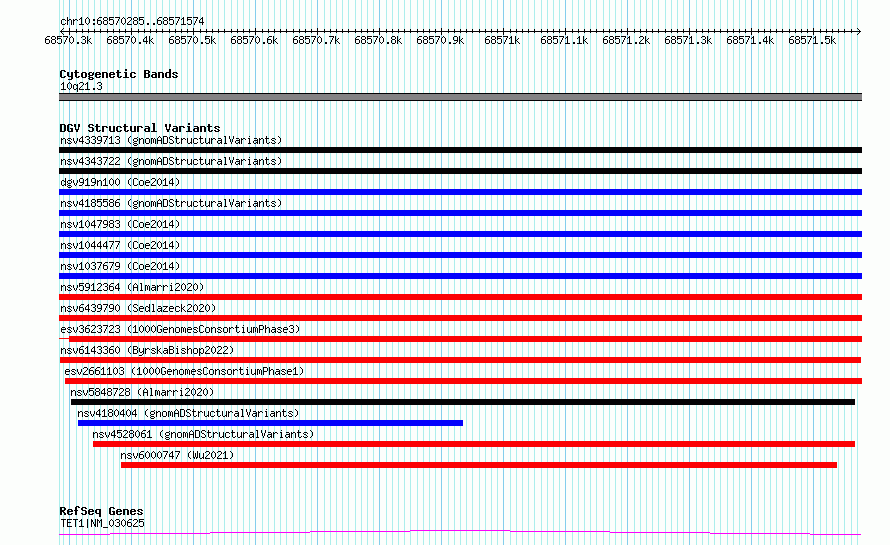Select the black bar under nsv5848728
The height and width of the screenshot is (545, 890).
[x=463, y=402]
